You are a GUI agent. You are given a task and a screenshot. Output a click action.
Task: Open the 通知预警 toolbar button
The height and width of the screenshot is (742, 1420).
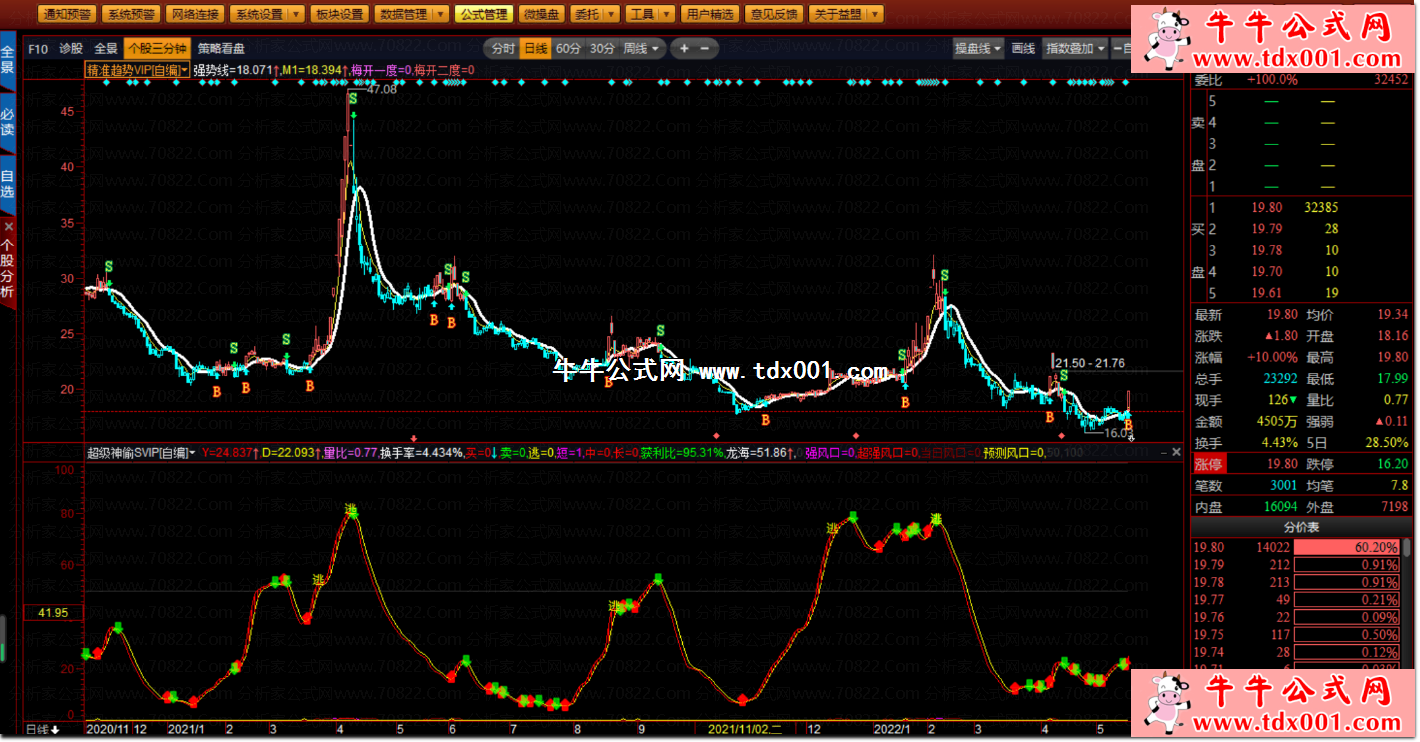(67, 14)
